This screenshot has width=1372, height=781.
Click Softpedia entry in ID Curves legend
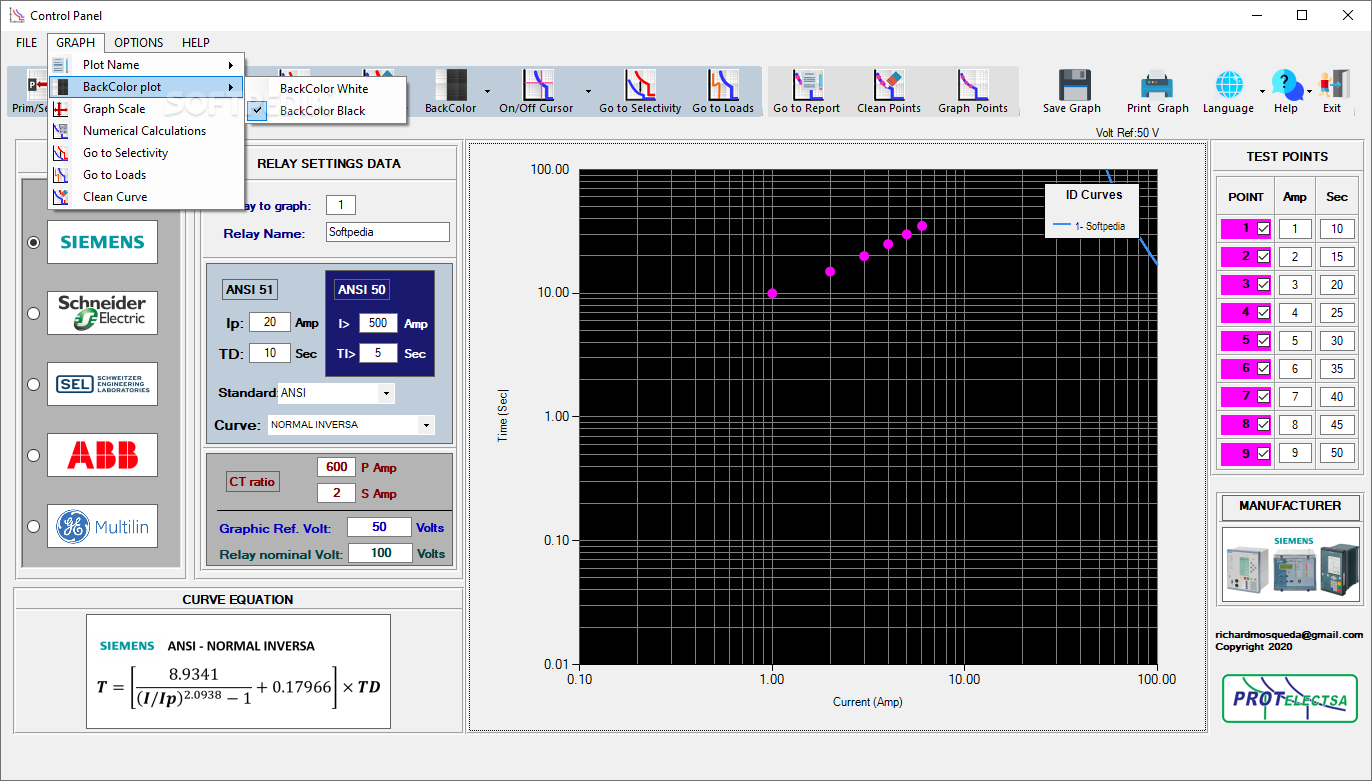tap(1089, 227)
